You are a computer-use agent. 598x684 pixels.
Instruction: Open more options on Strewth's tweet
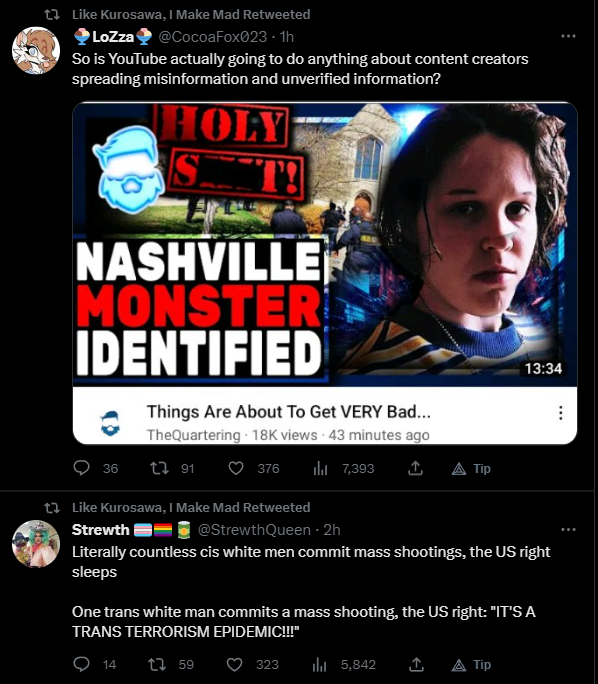[568, 530]
